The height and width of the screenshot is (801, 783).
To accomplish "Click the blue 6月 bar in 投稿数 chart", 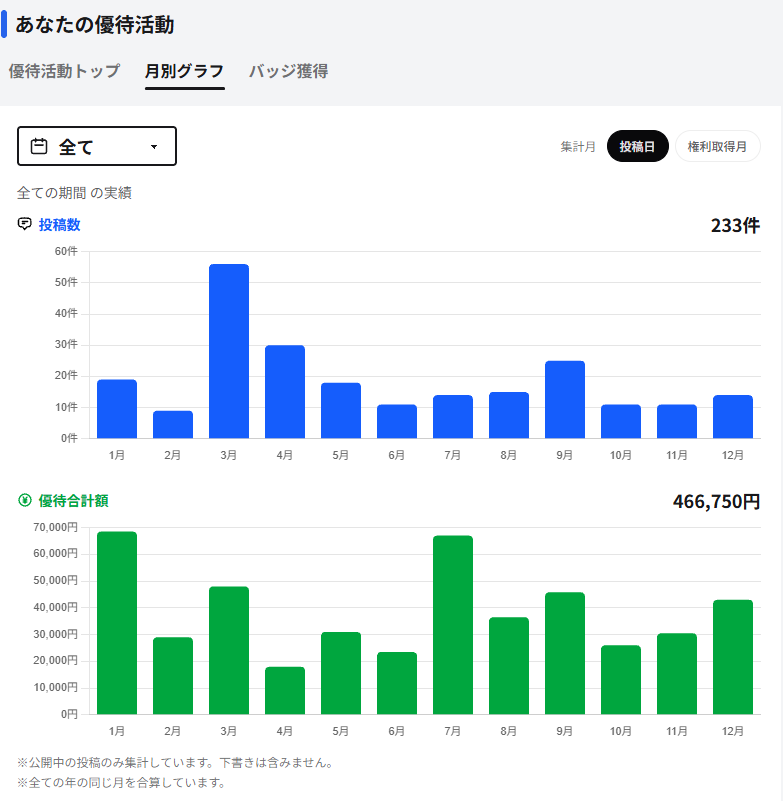I will coord(397,421).
